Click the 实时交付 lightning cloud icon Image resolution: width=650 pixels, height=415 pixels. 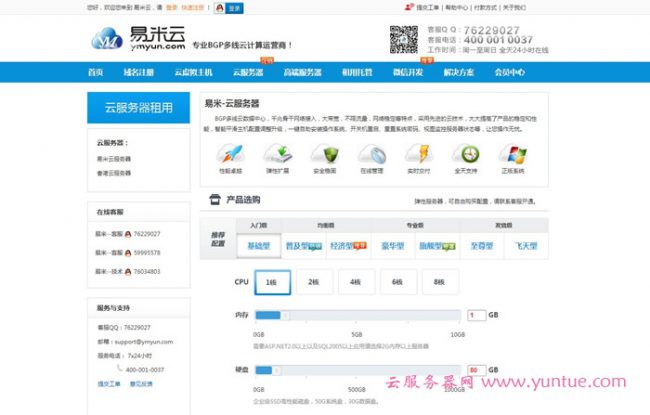click(419, 155)
